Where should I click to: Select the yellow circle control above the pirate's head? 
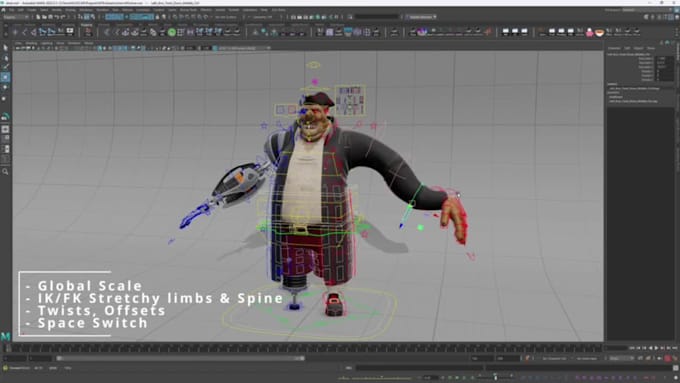[313, 65]
